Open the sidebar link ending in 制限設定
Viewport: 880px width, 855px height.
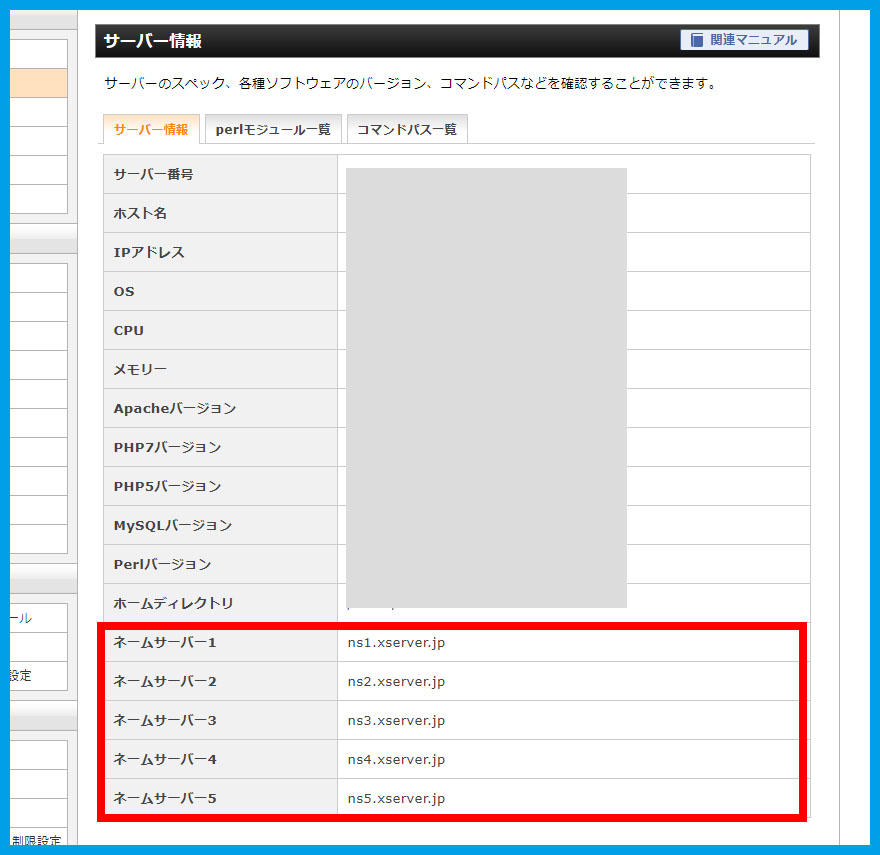tap(38, 841)
